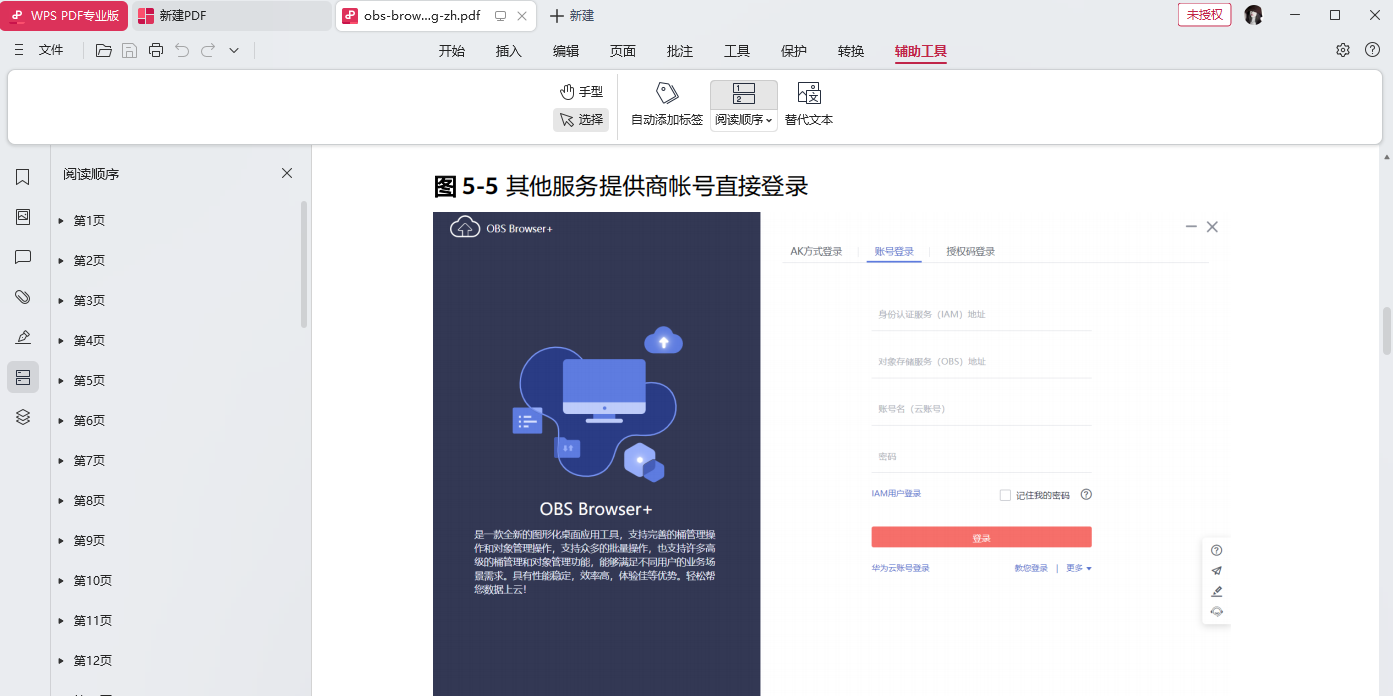Click the 未授权 button
1393x696 pixels.
pos(1204,15)
